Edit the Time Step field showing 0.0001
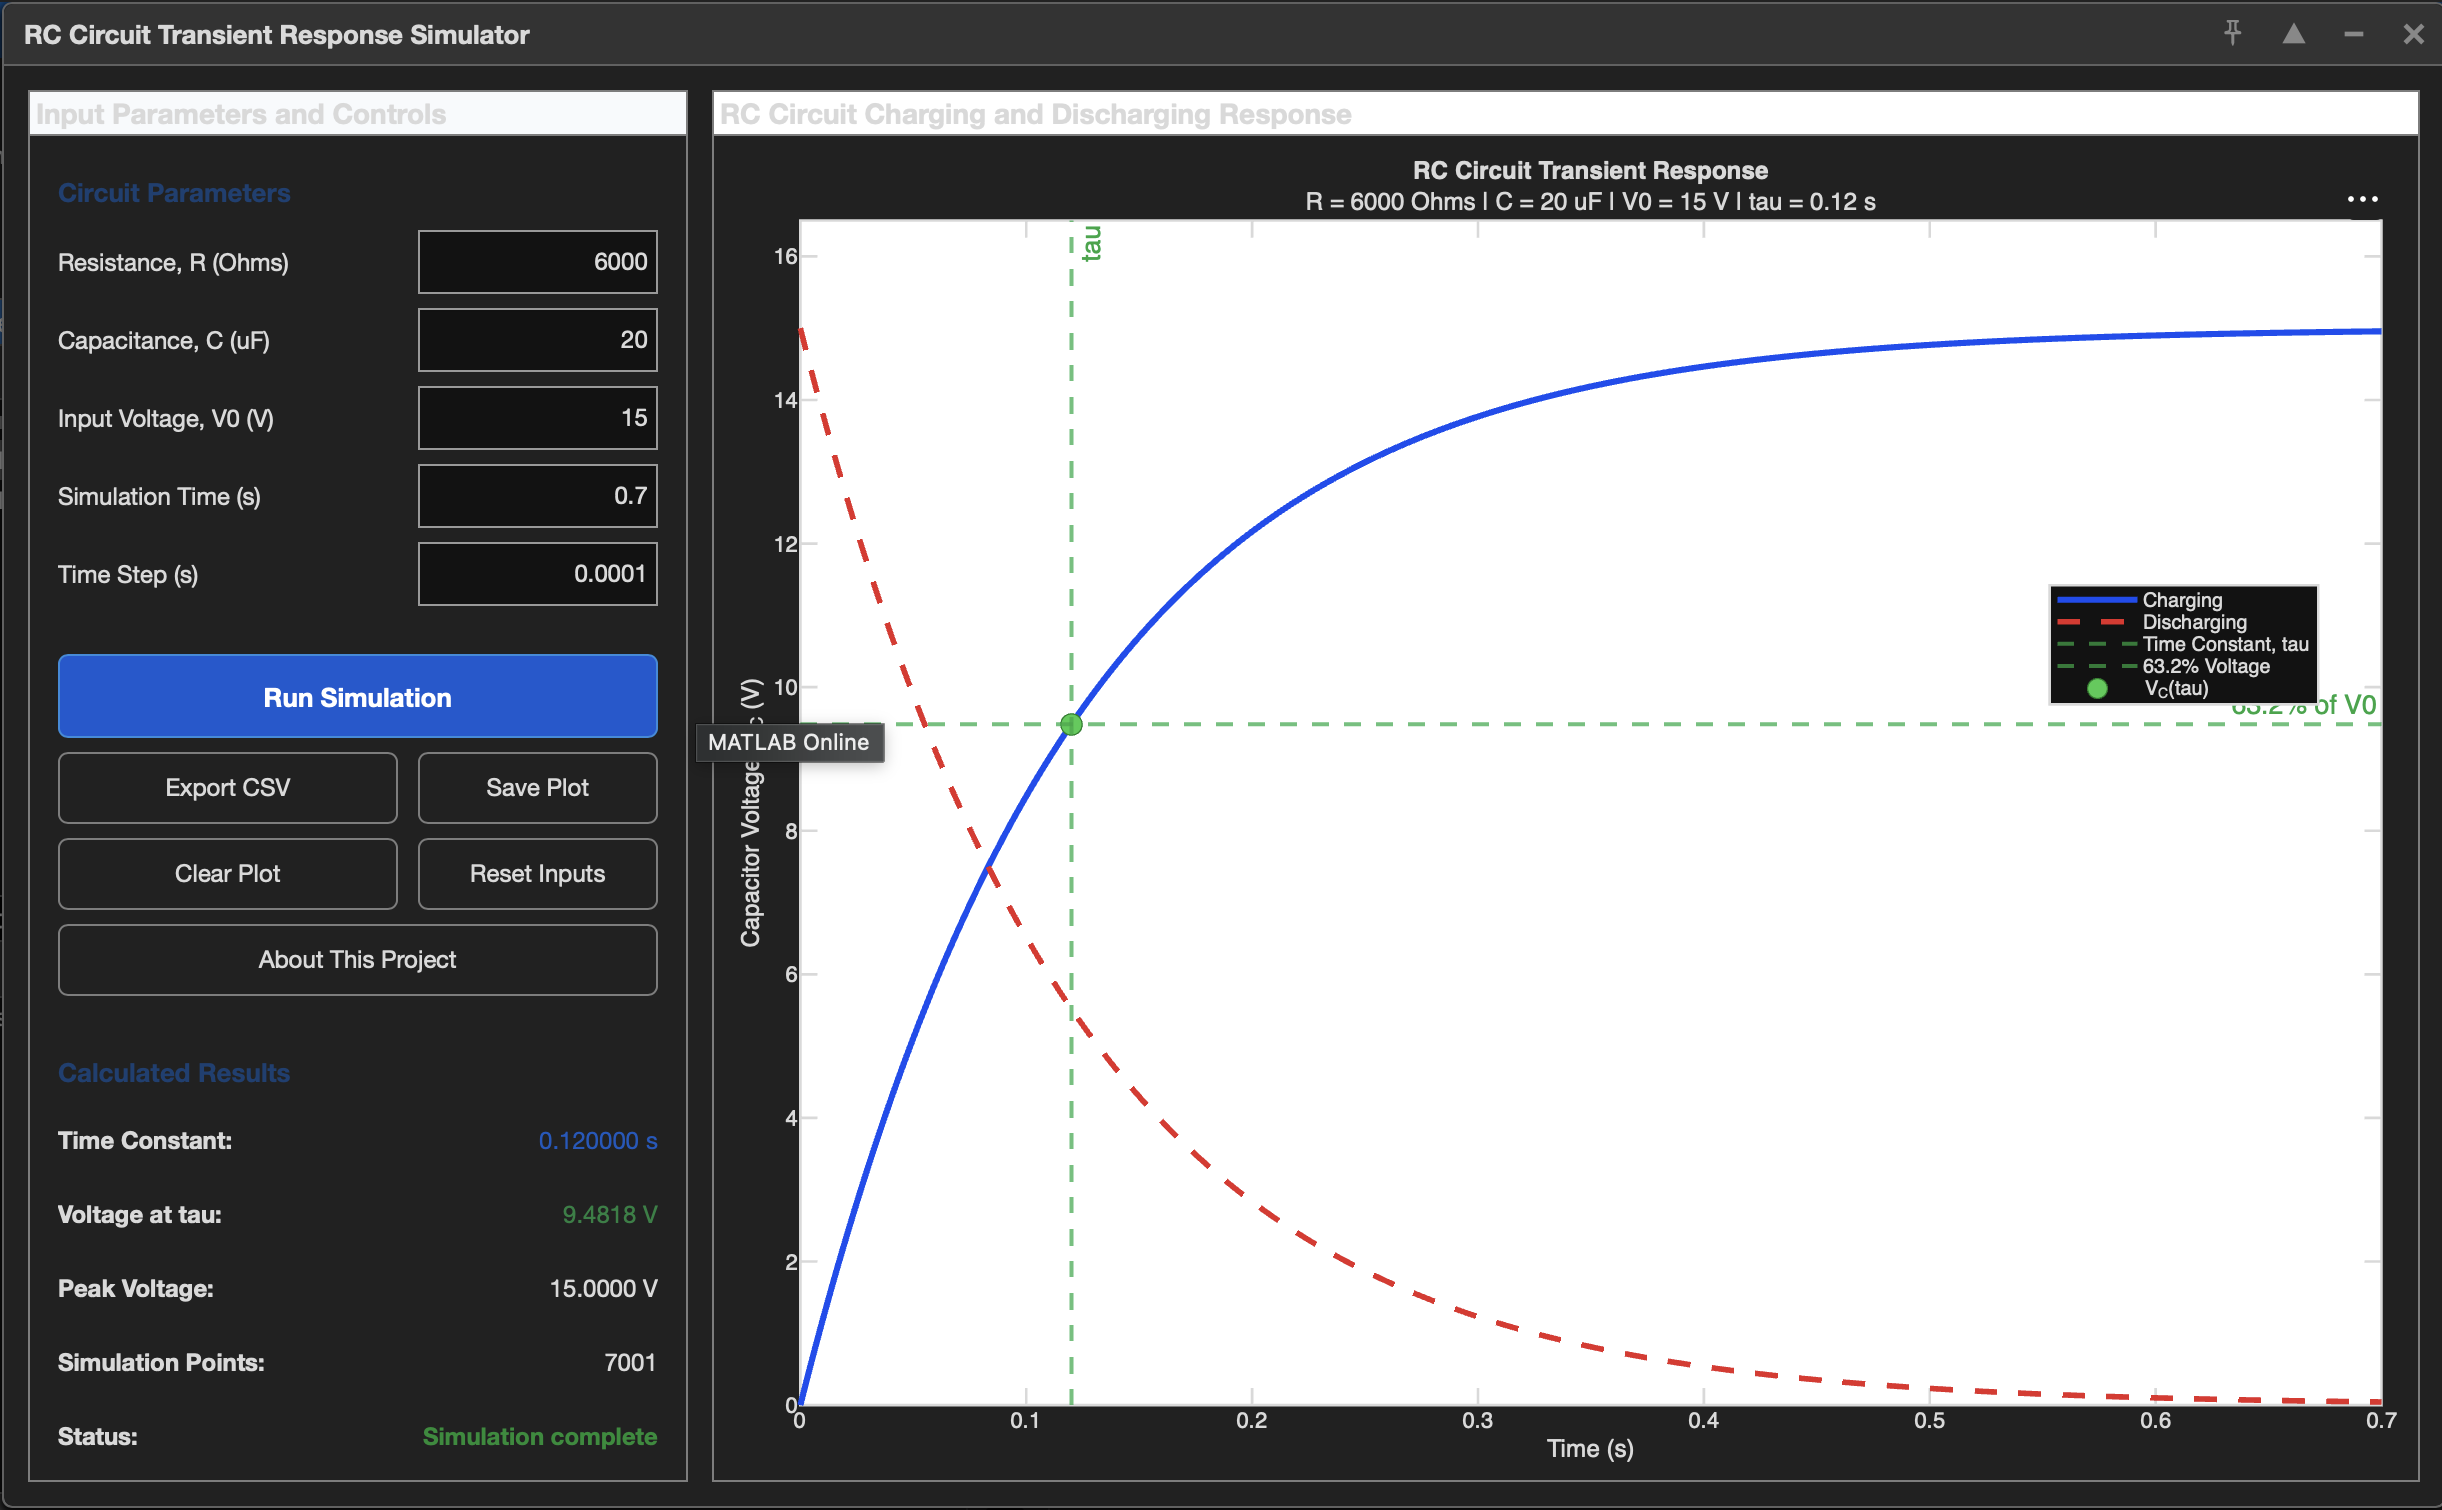This screenshot has width=2442, height=1510. tap(537, 574)
